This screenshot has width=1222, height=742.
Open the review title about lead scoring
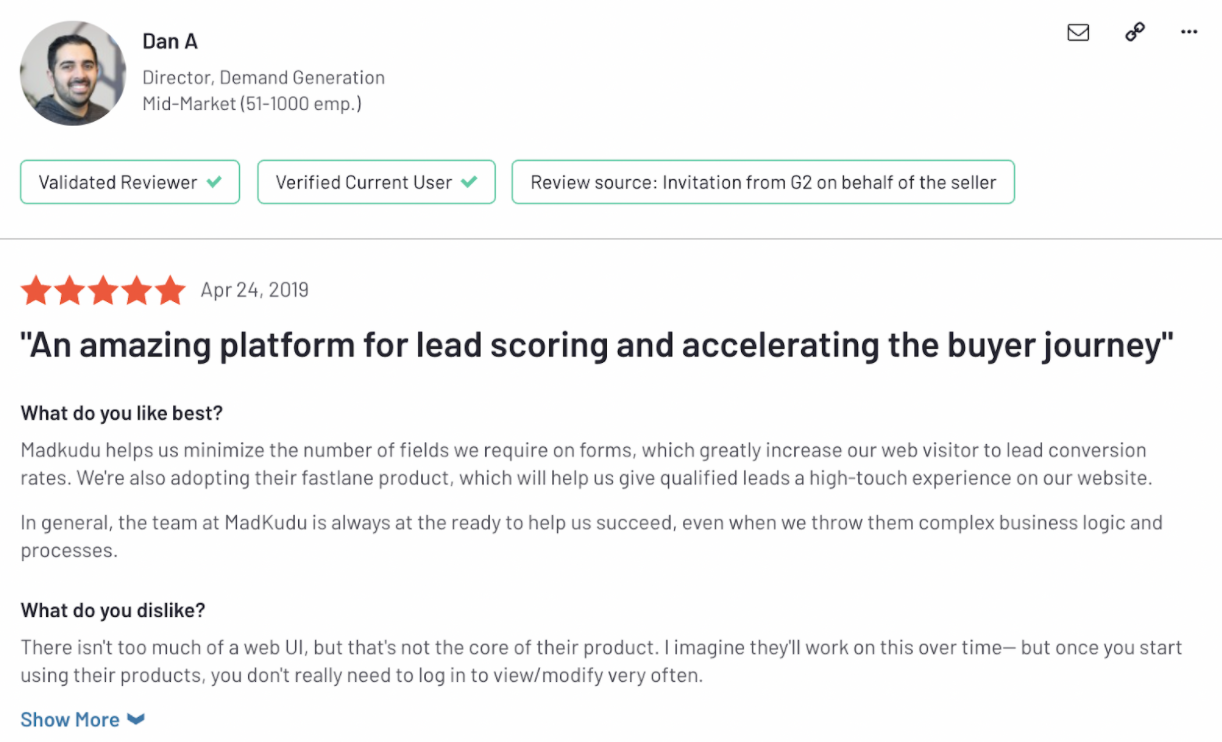[x=596, y=346]
